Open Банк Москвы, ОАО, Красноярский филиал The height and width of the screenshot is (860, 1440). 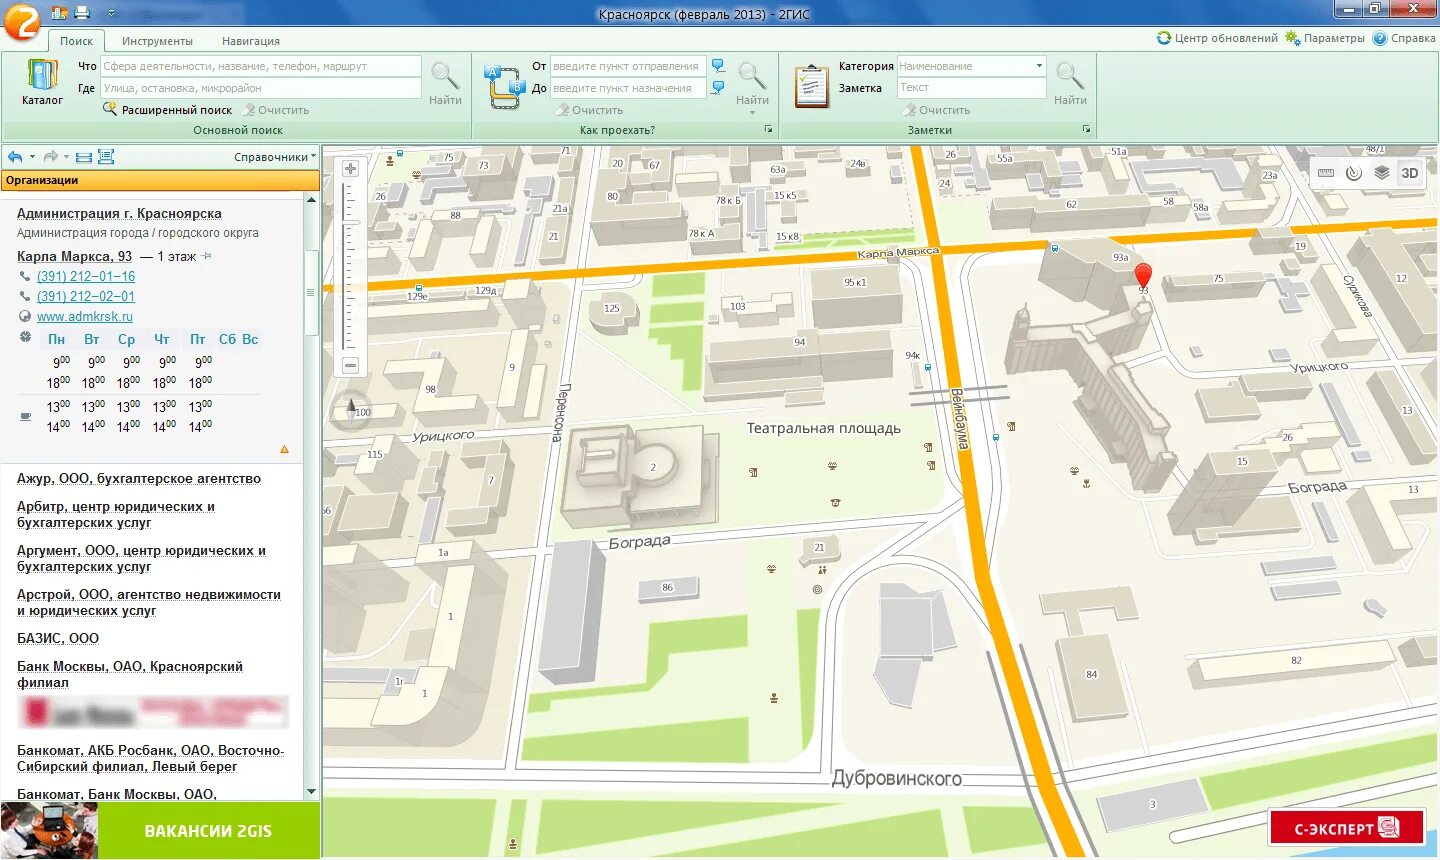130,675
